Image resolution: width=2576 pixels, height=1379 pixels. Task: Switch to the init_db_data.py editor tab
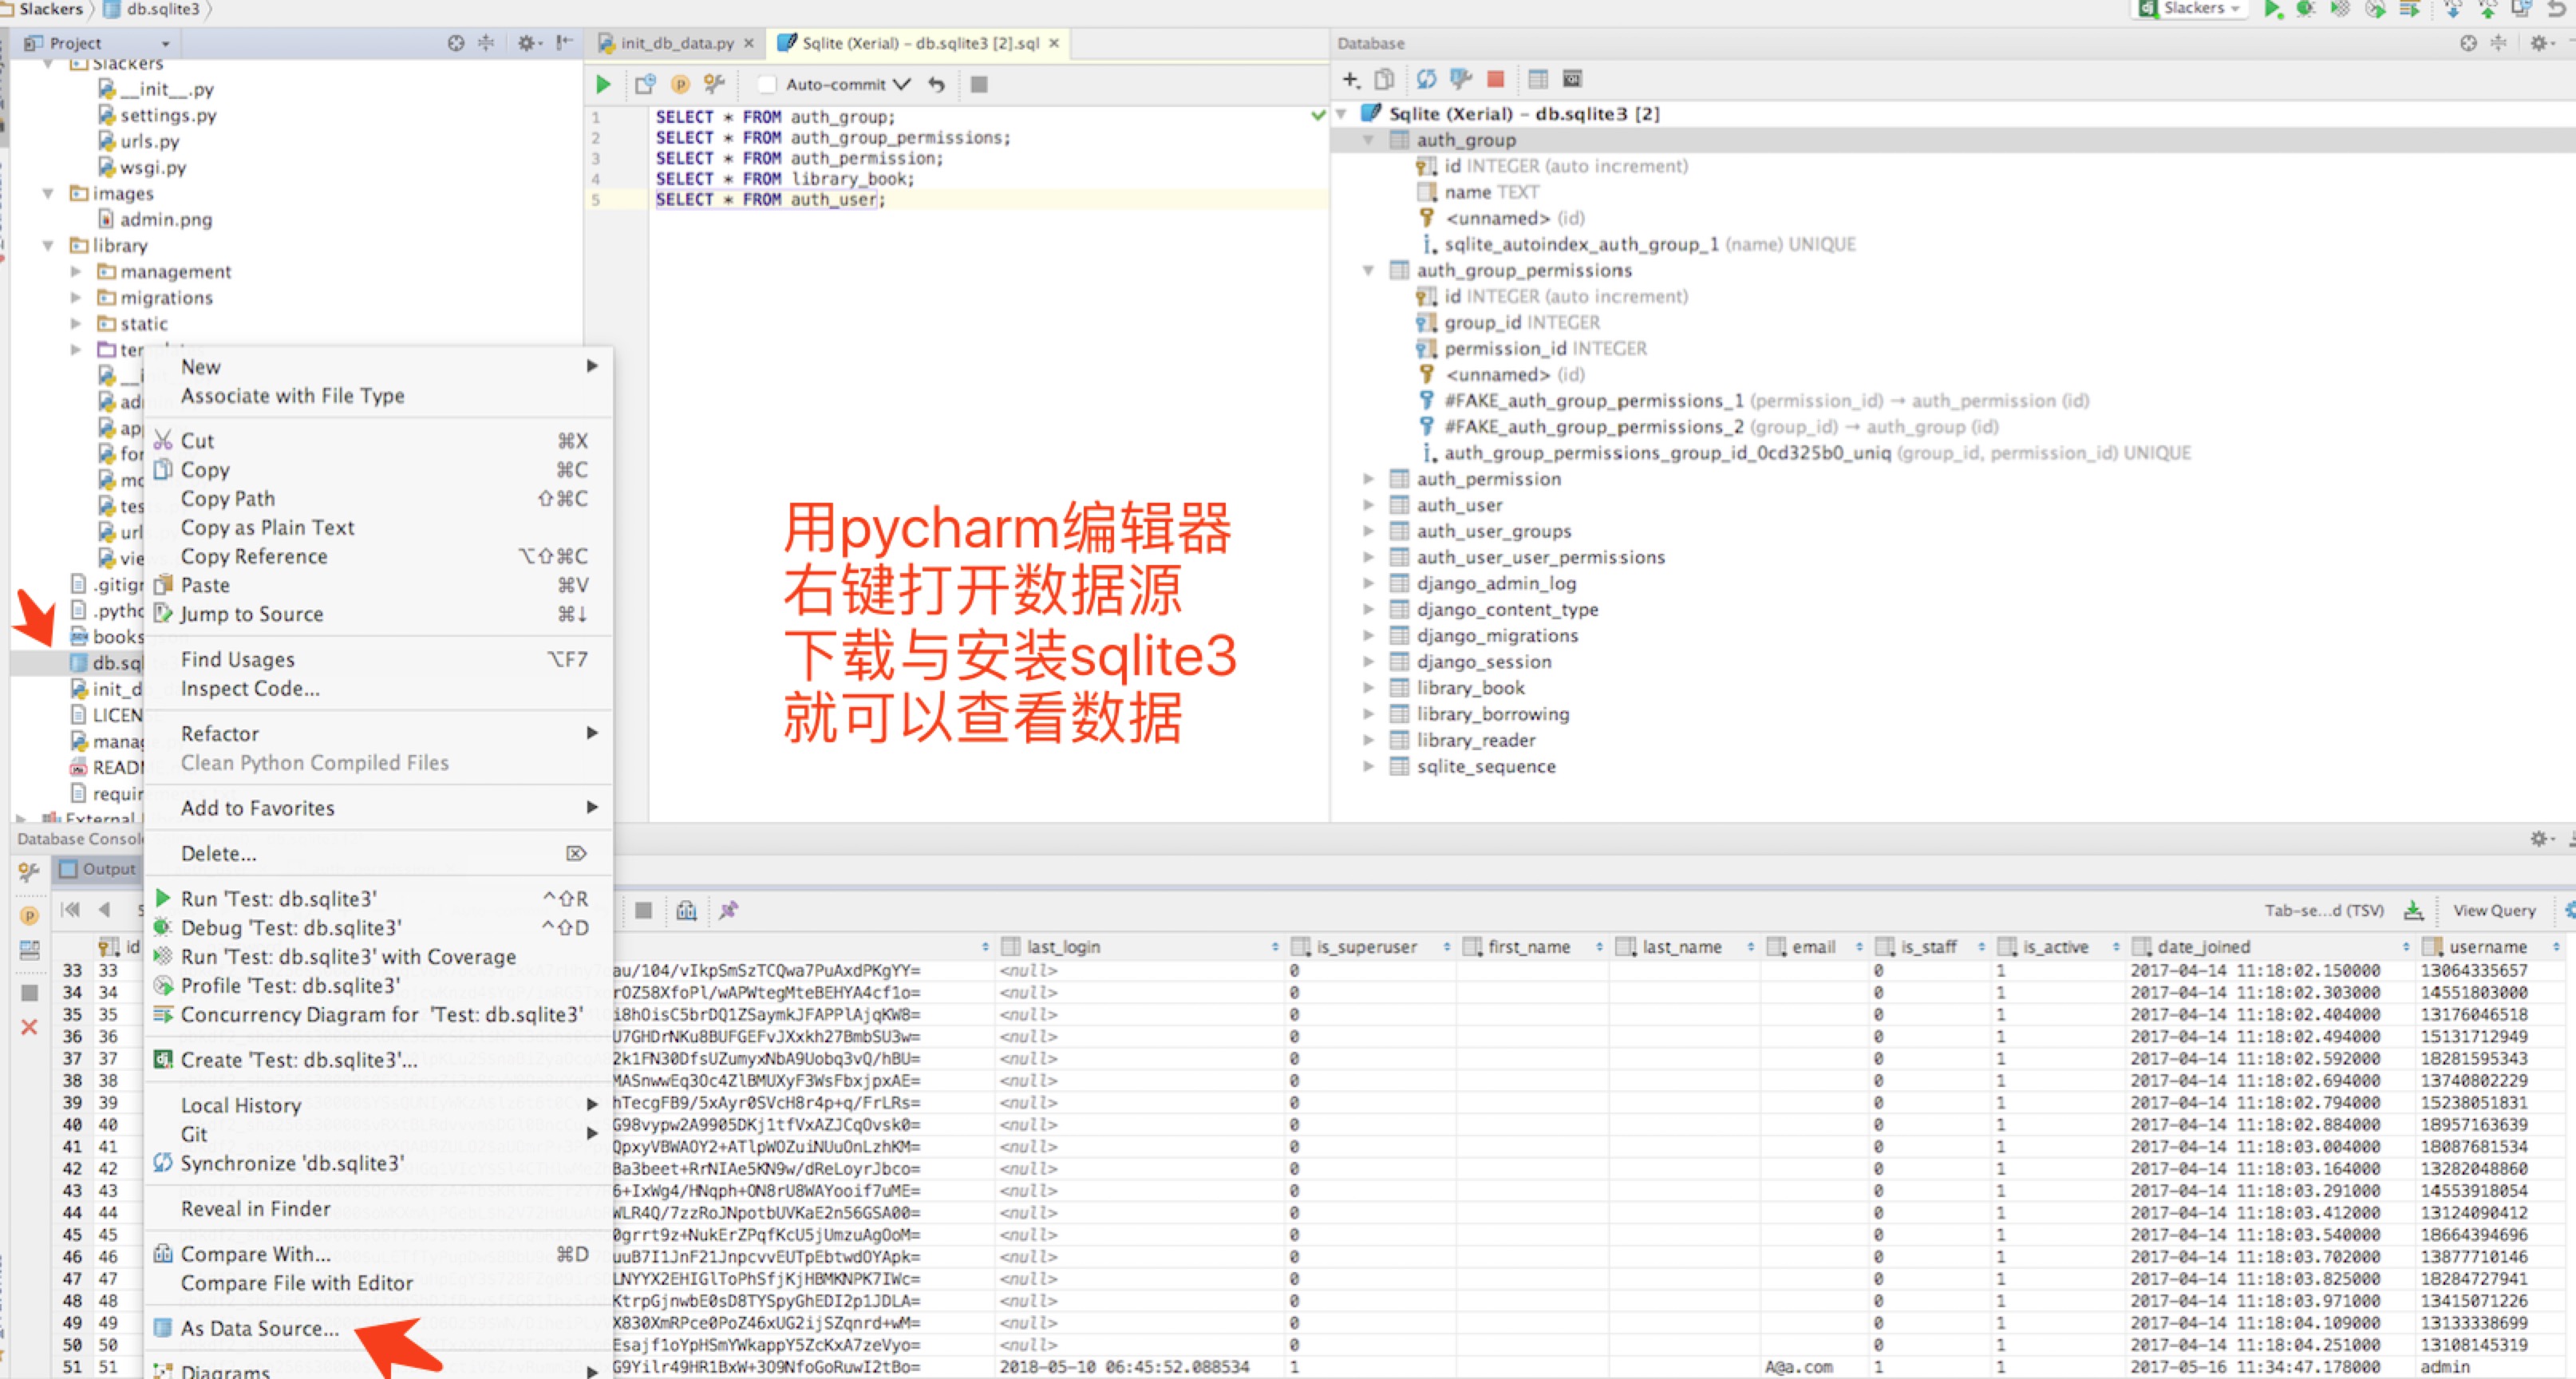676,43
